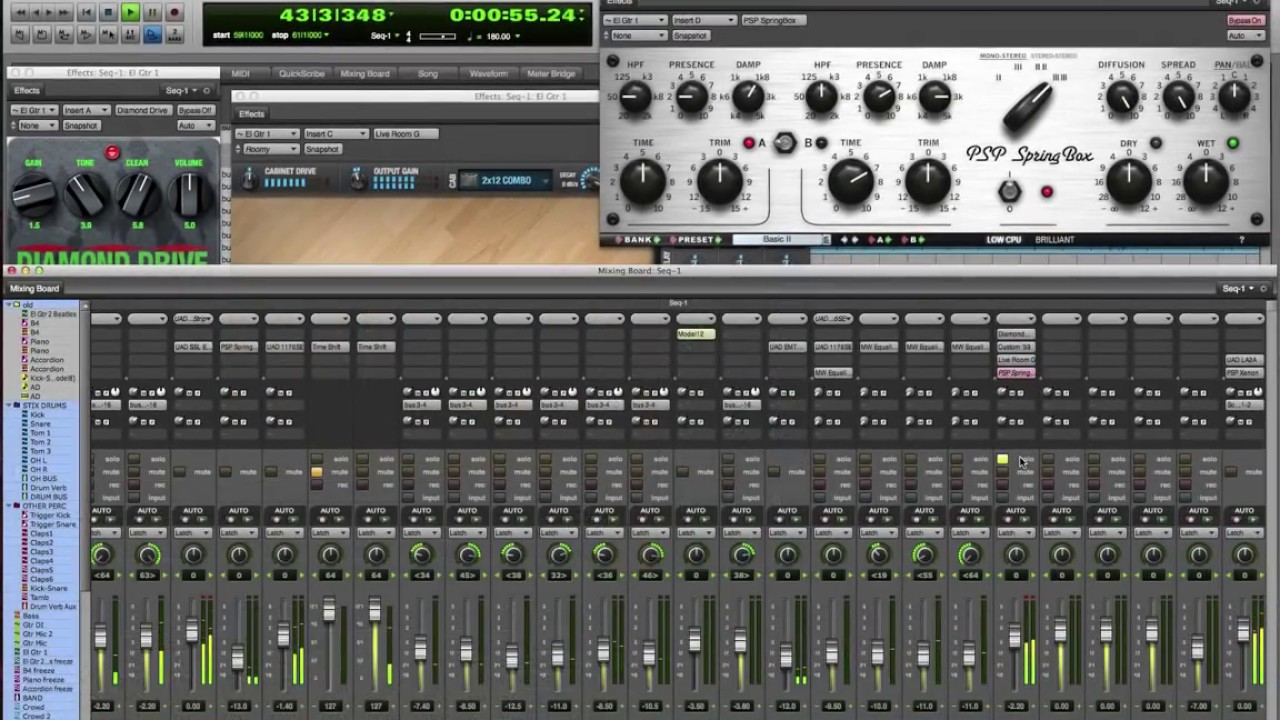Viewport: 1280px width, 720px height.
Task: Toggle the B channel LED on SpringBox
Action: tap(821, 143)
